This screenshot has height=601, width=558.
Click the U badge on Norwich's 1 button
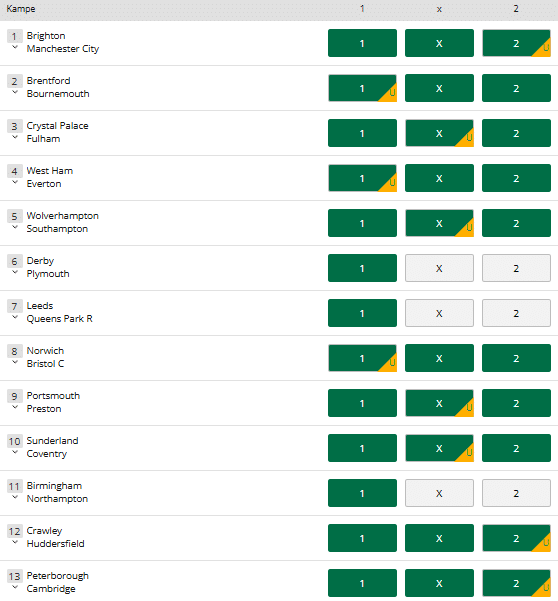click(391, 363)
